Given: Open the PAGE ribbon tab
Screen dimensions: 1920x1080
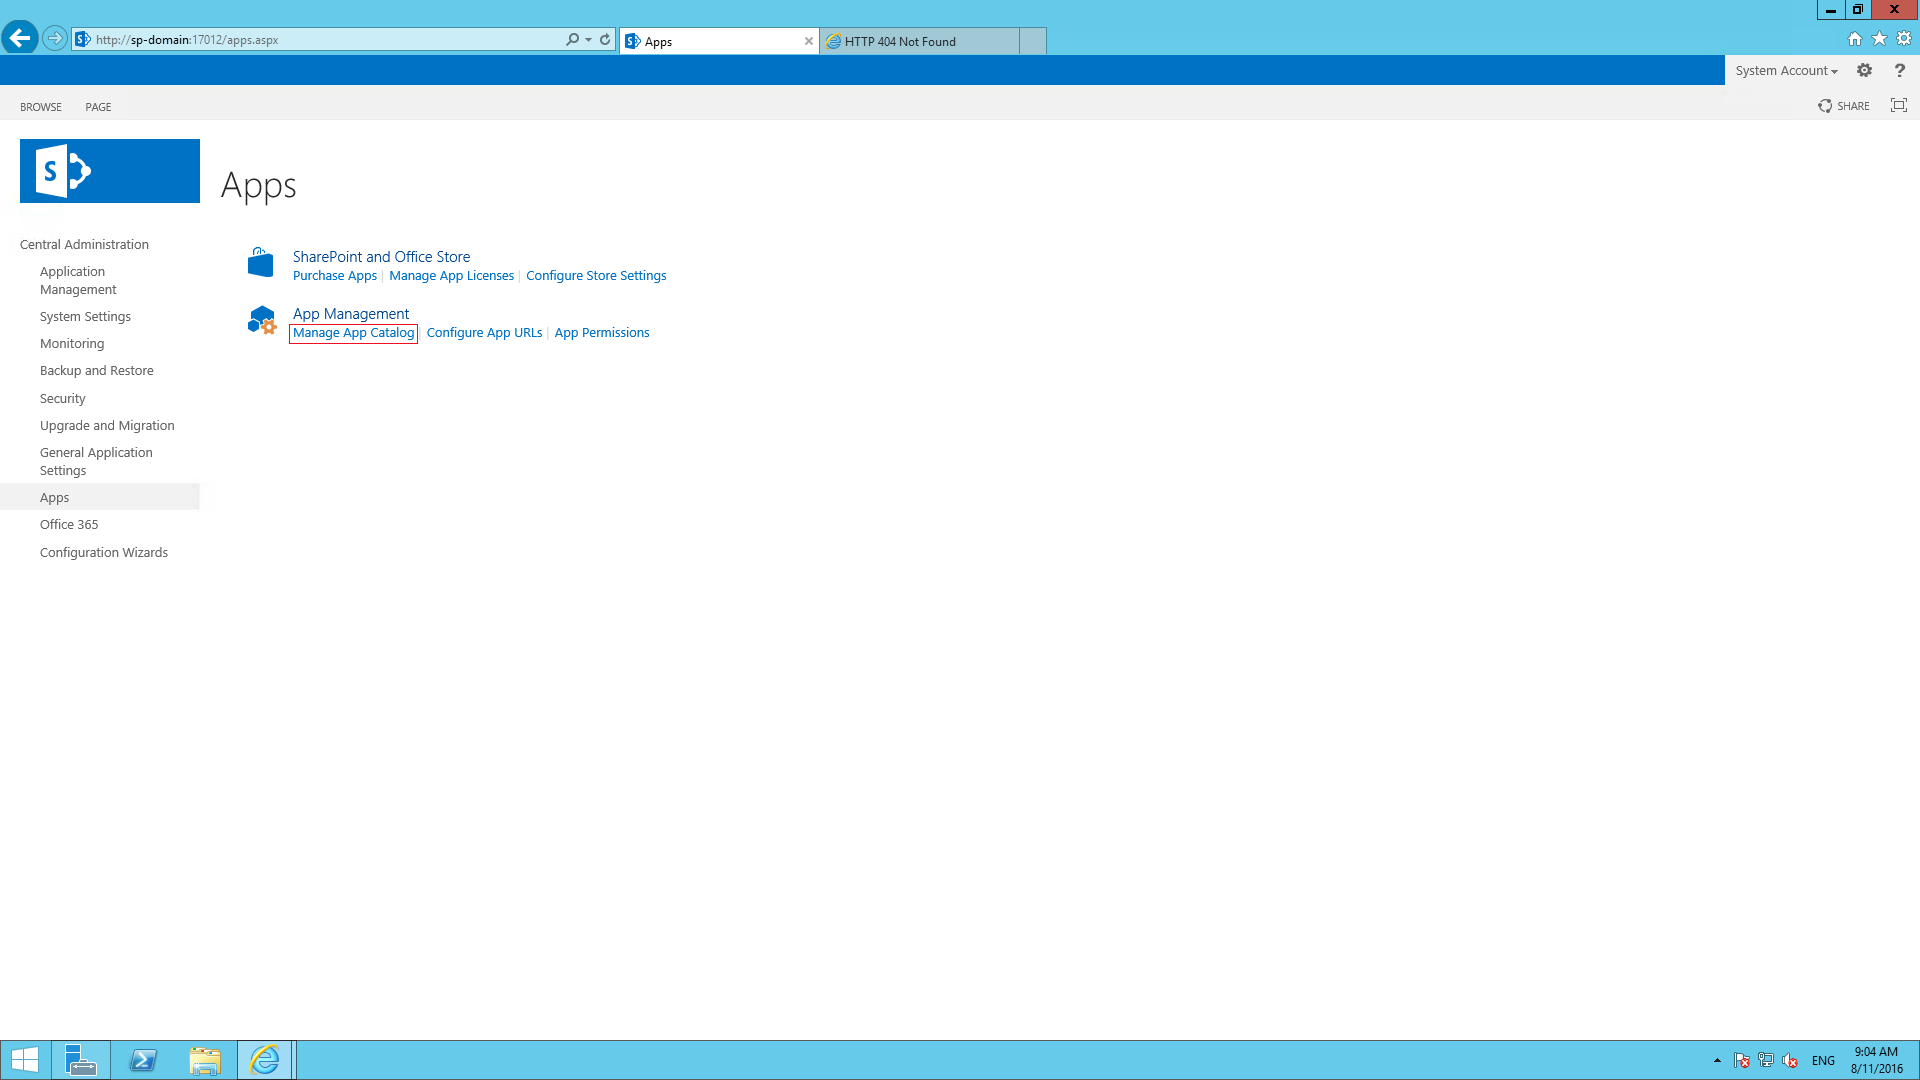Looking at the screenshot, I should point(98,107).
